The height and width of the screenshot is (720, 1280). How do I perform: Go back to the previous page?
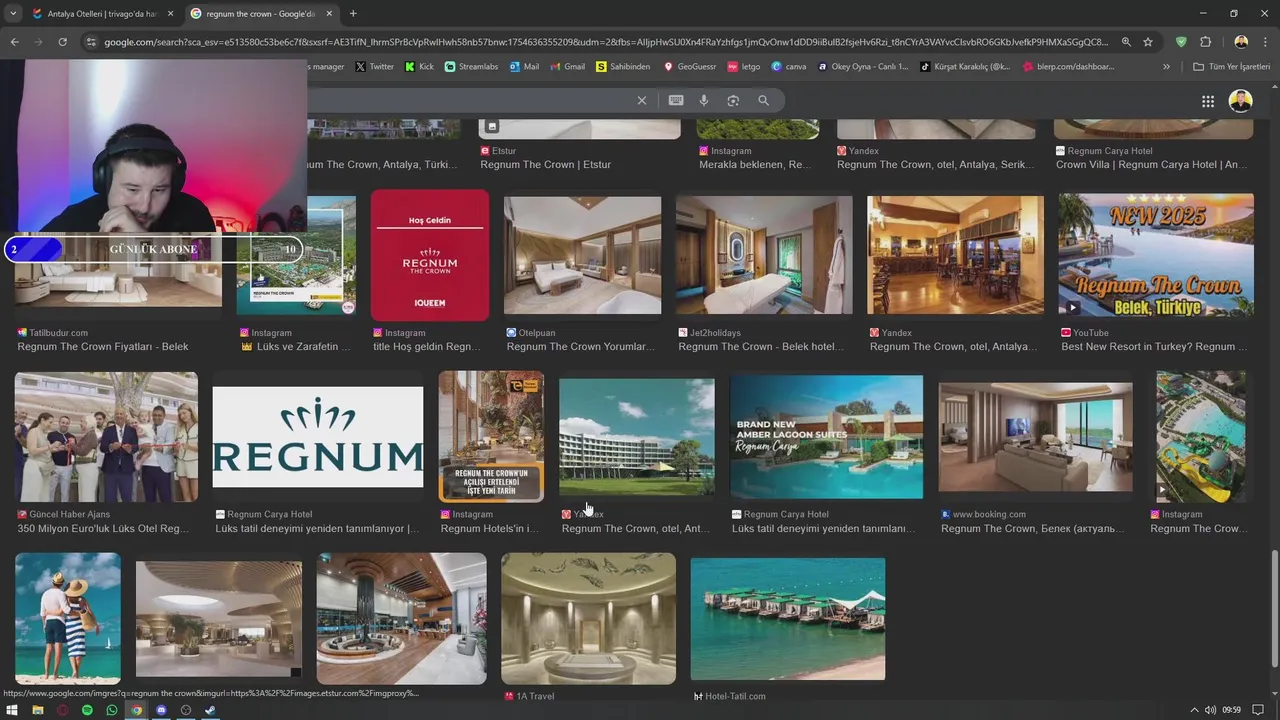pos(14,42)
